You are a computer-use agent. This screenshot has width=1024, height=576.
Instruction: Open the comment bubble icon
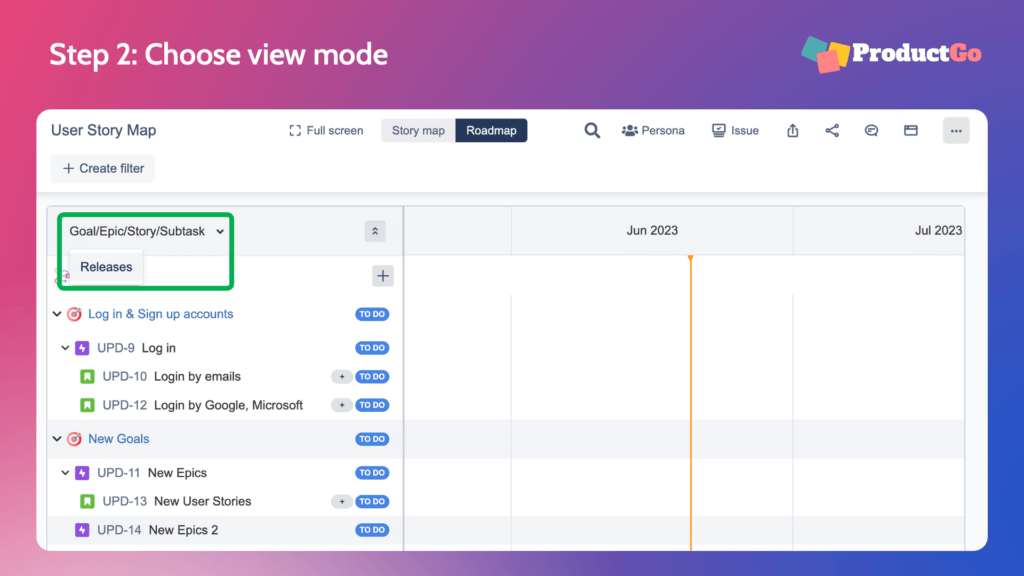(x=871, y=130)
